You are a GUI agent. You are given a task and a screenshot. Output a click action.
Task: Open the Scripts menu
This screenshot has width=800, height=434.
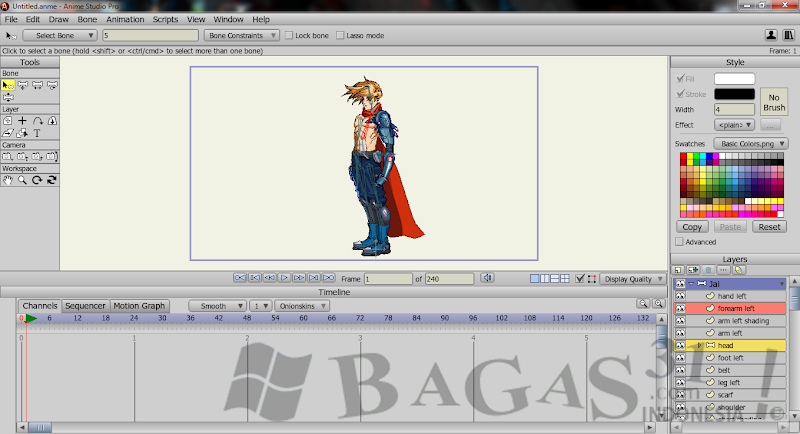tap(165, 19)
